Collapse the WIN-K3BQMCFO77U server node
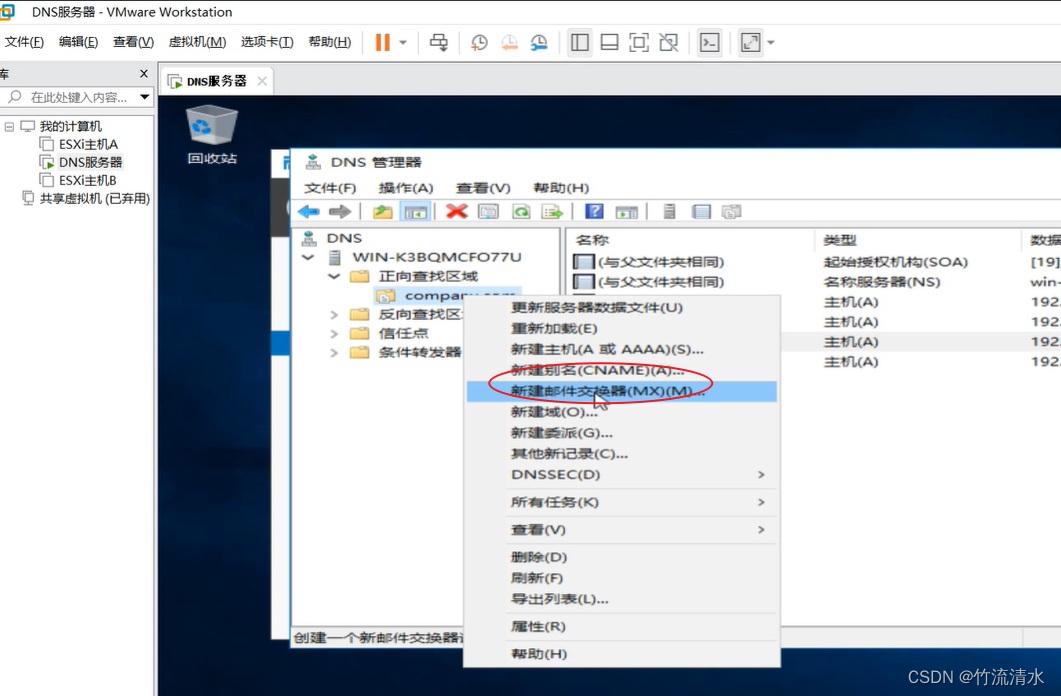Viewport: 1061px width, 696px height. click(x=308, y=257)
